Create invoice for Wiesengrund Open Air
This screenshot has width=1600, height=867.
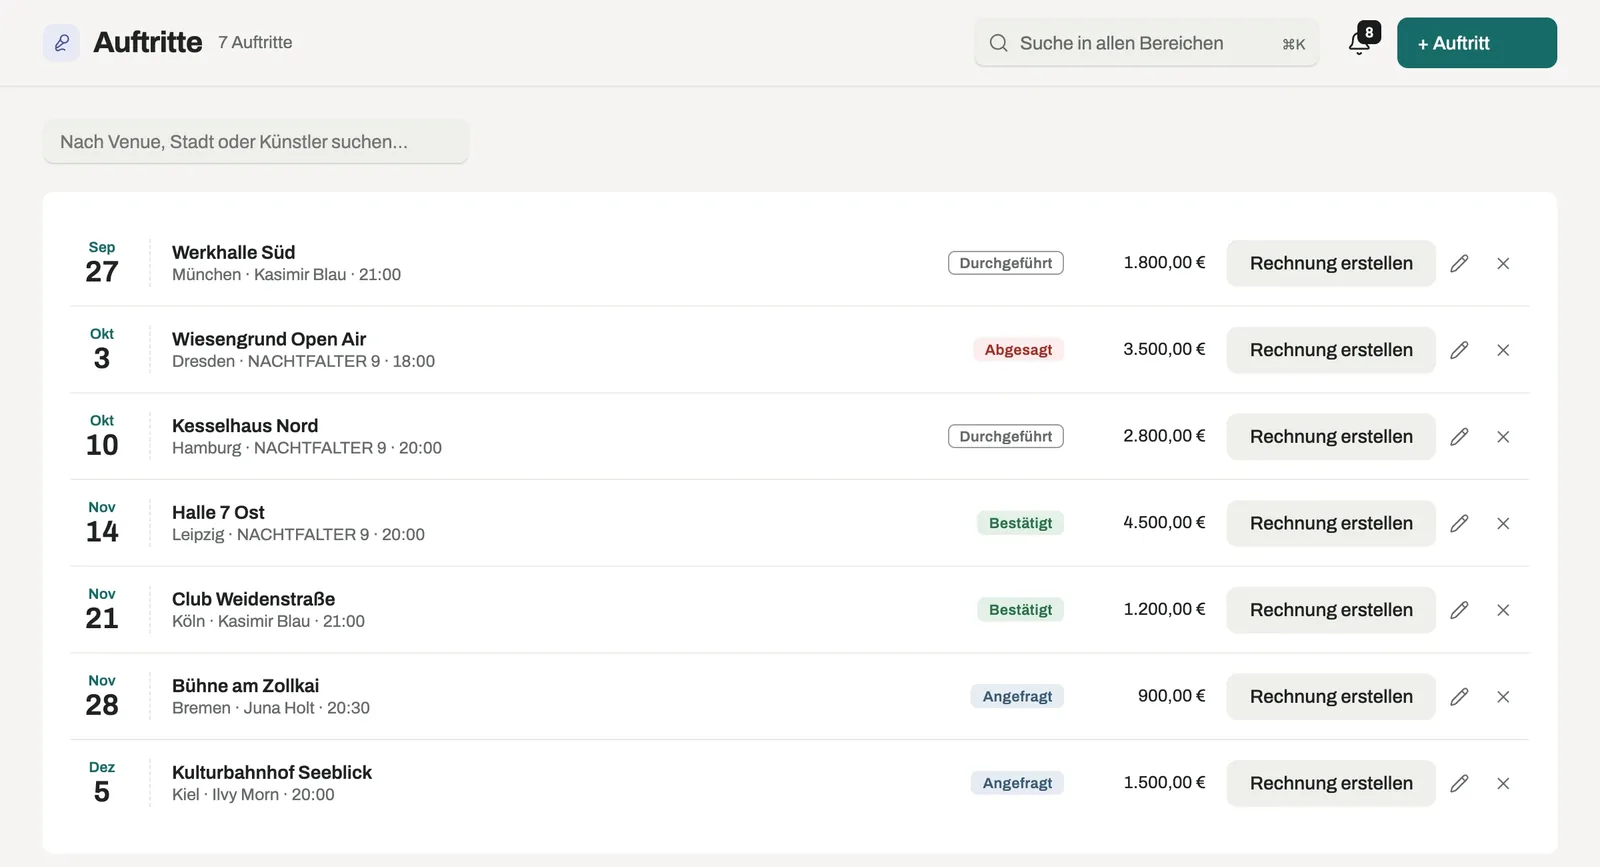click(1331, 350)
